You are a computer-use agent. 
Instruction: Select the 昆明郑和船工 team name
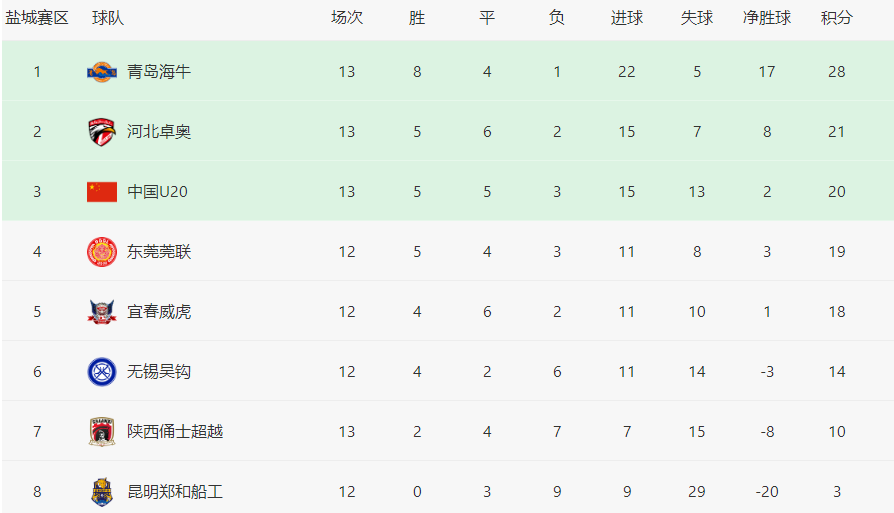point(174,491)
